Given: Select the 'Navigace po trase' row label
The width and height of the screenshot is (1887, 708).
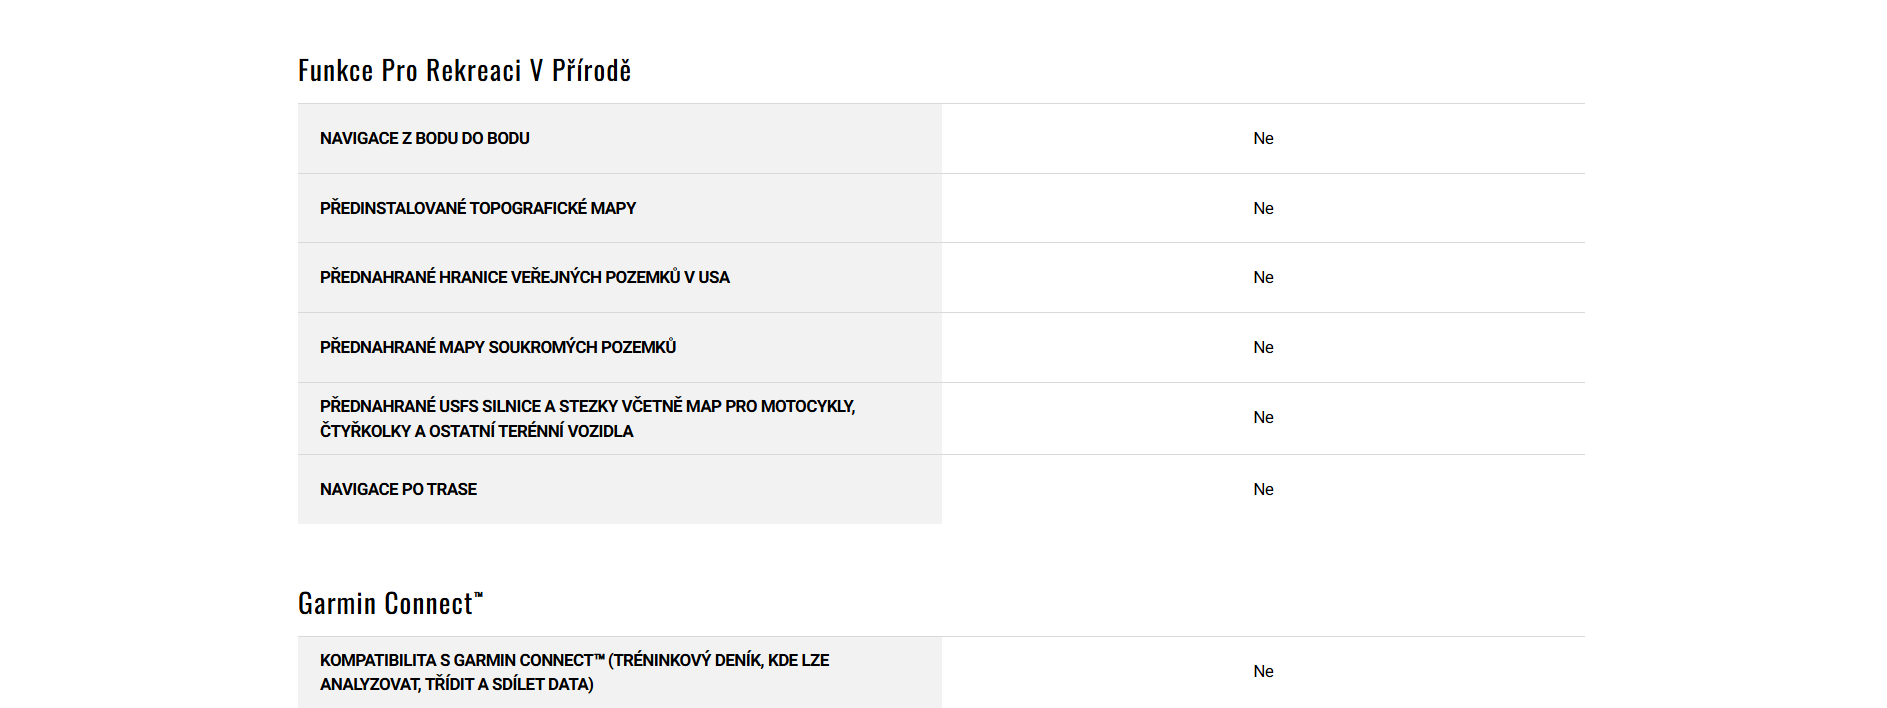Looking at the screenshot, I should tap(398, 489).
